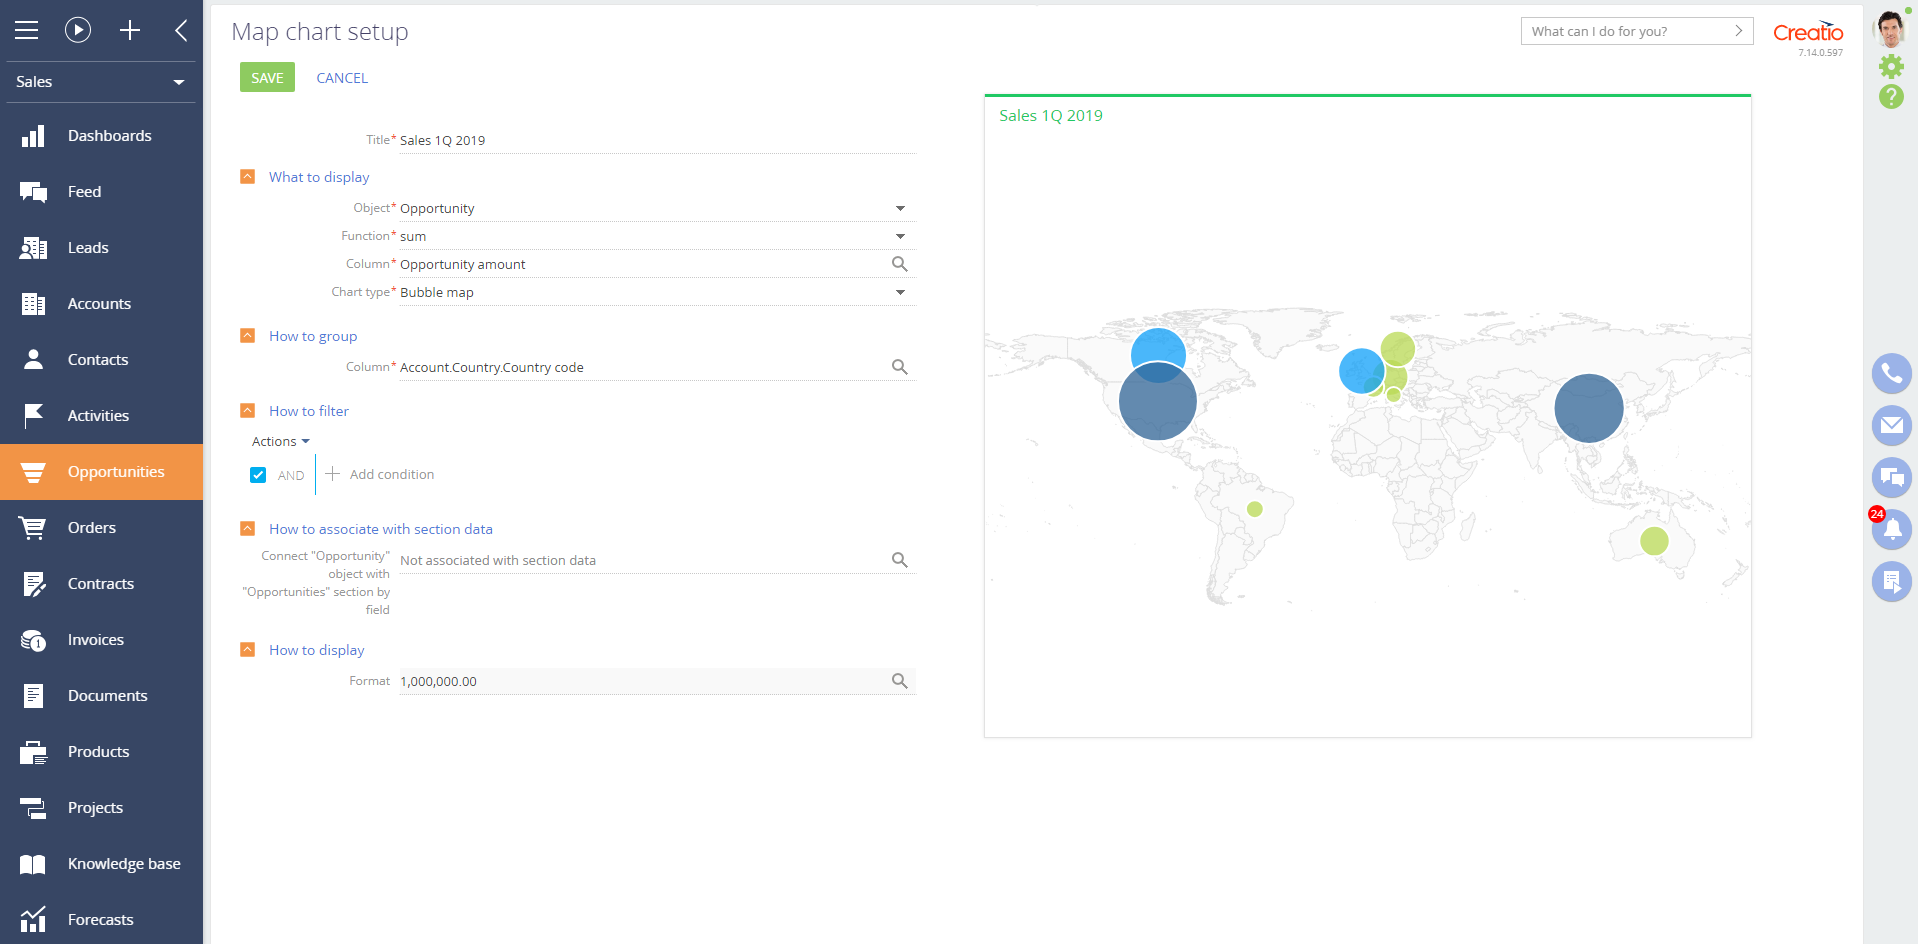Collapse the What to display section
Screen dimensions: 1918x944
[x=248, y=177]
